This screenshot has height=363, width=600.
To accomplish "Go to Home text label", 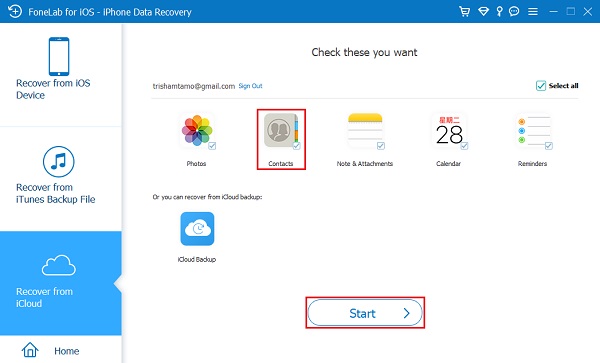I will tap(67, 351).
